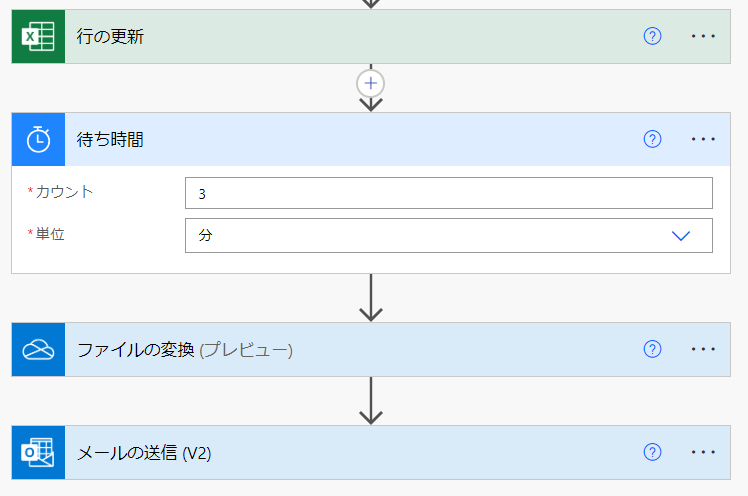The height and width of the screenshot is (496, 748).
Task: Open the 単位 dropdown showing 分
Action: [448, 235]
